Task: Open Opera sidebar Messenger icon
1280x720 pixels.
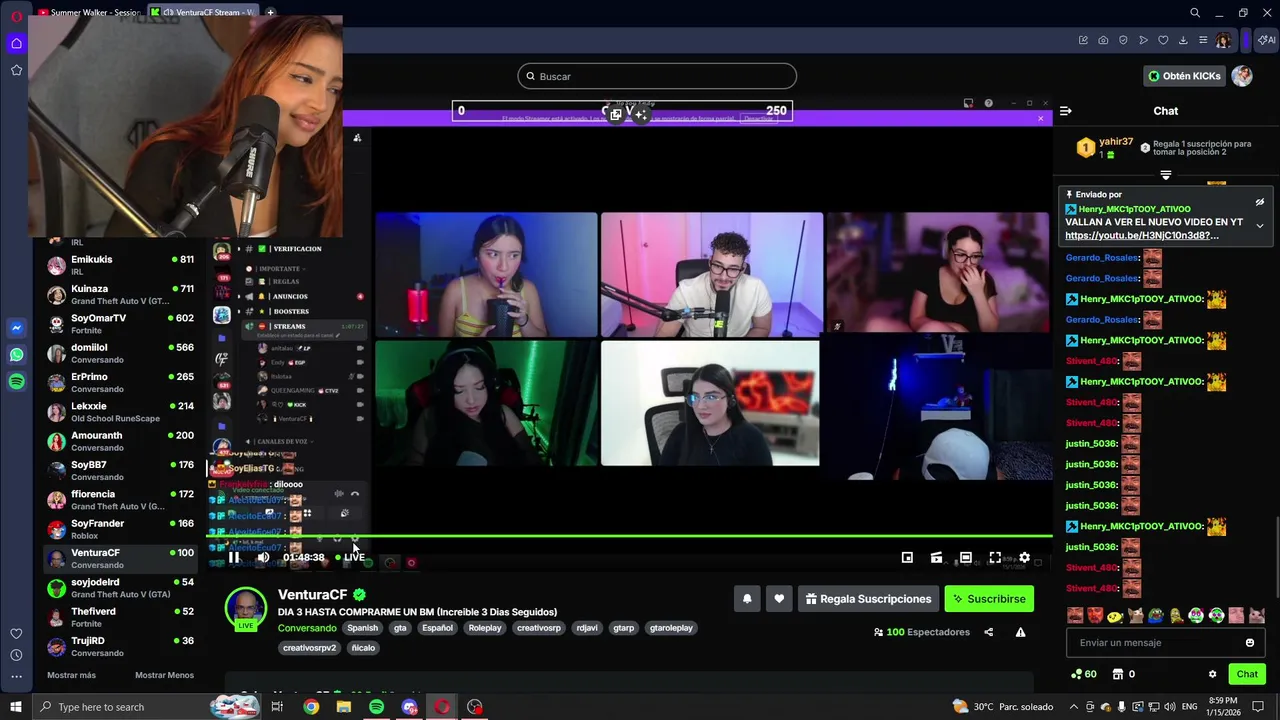Action: [16, 328]
